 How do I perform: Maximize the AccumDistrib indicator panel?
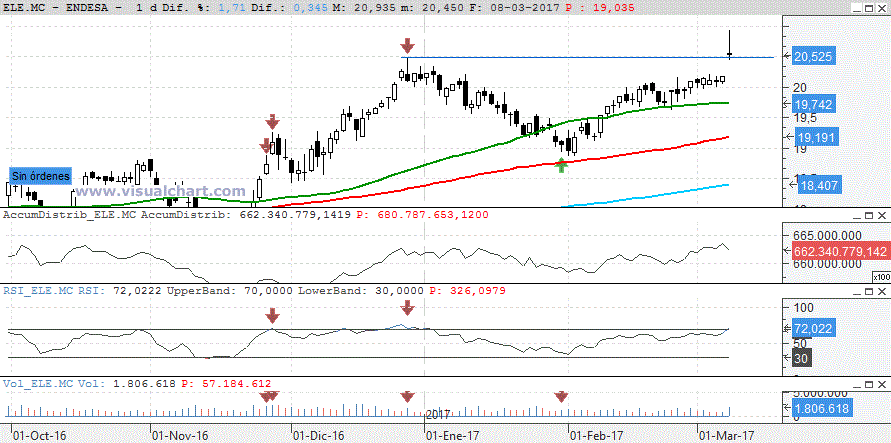tap(868, 215)
